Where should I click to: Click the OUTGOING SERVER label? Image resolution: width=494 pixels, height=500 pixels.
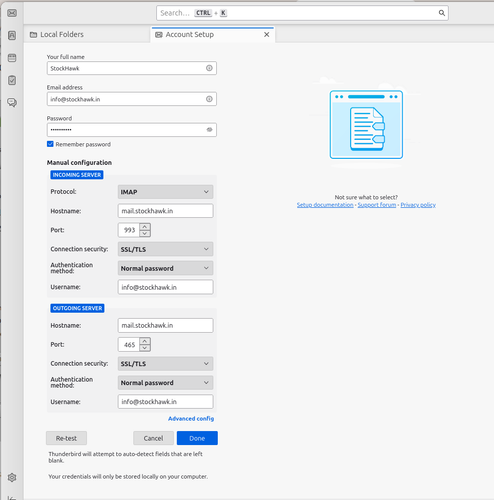point(77,308)
